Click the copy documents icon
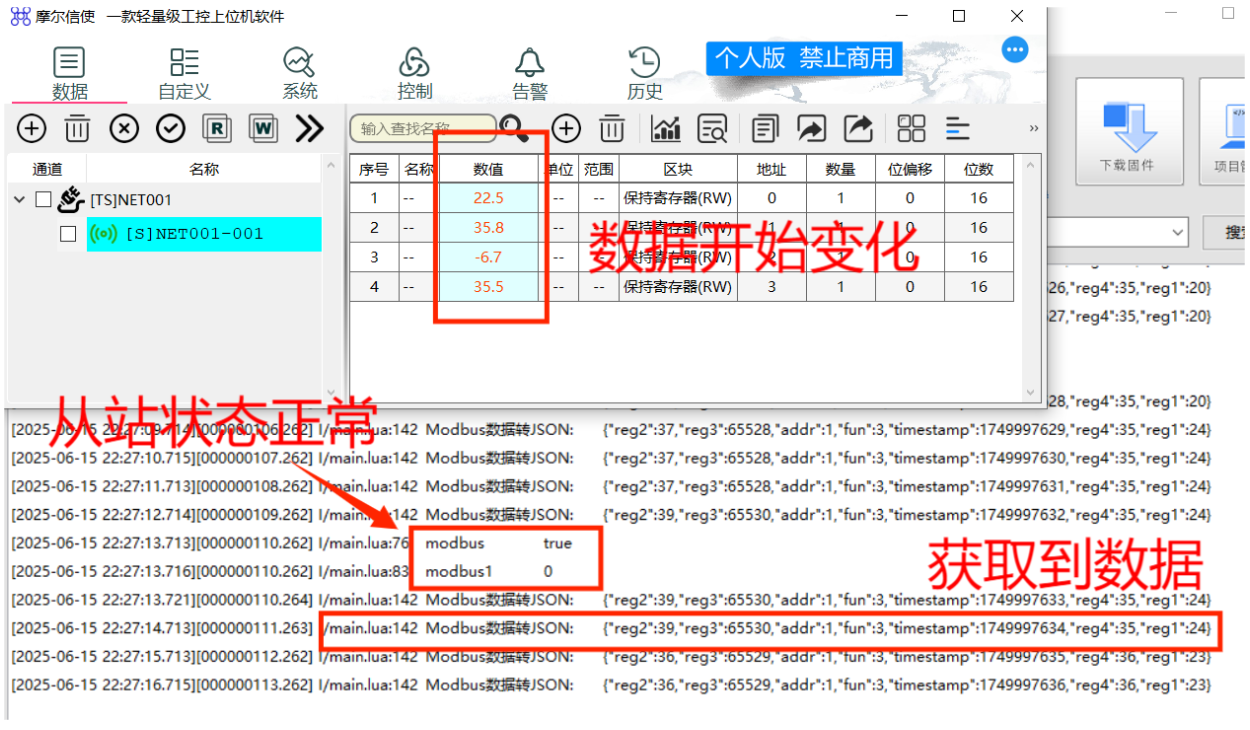The image size is (1250, 730). (x=765, y=128)
